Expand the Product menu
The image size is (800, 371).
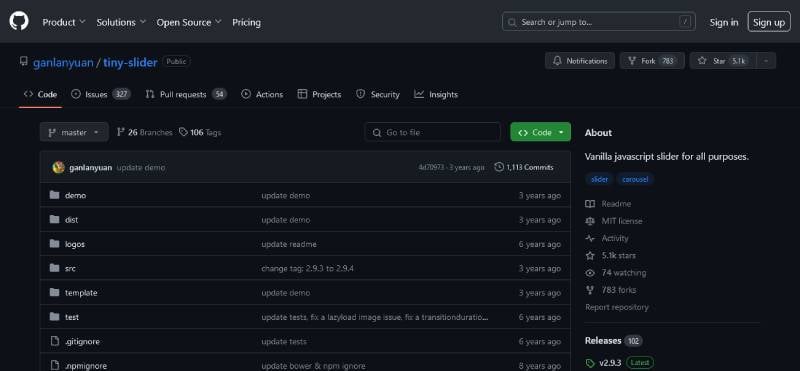pyautogui.click(x=64, y=22)
